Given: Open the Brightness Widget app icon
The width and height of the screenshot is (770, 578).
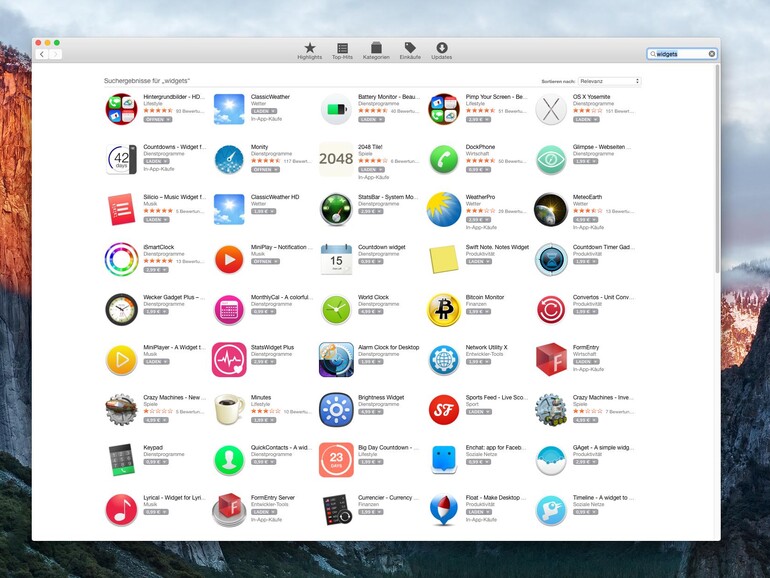Looking at the screenshot, I should [336, 410].
